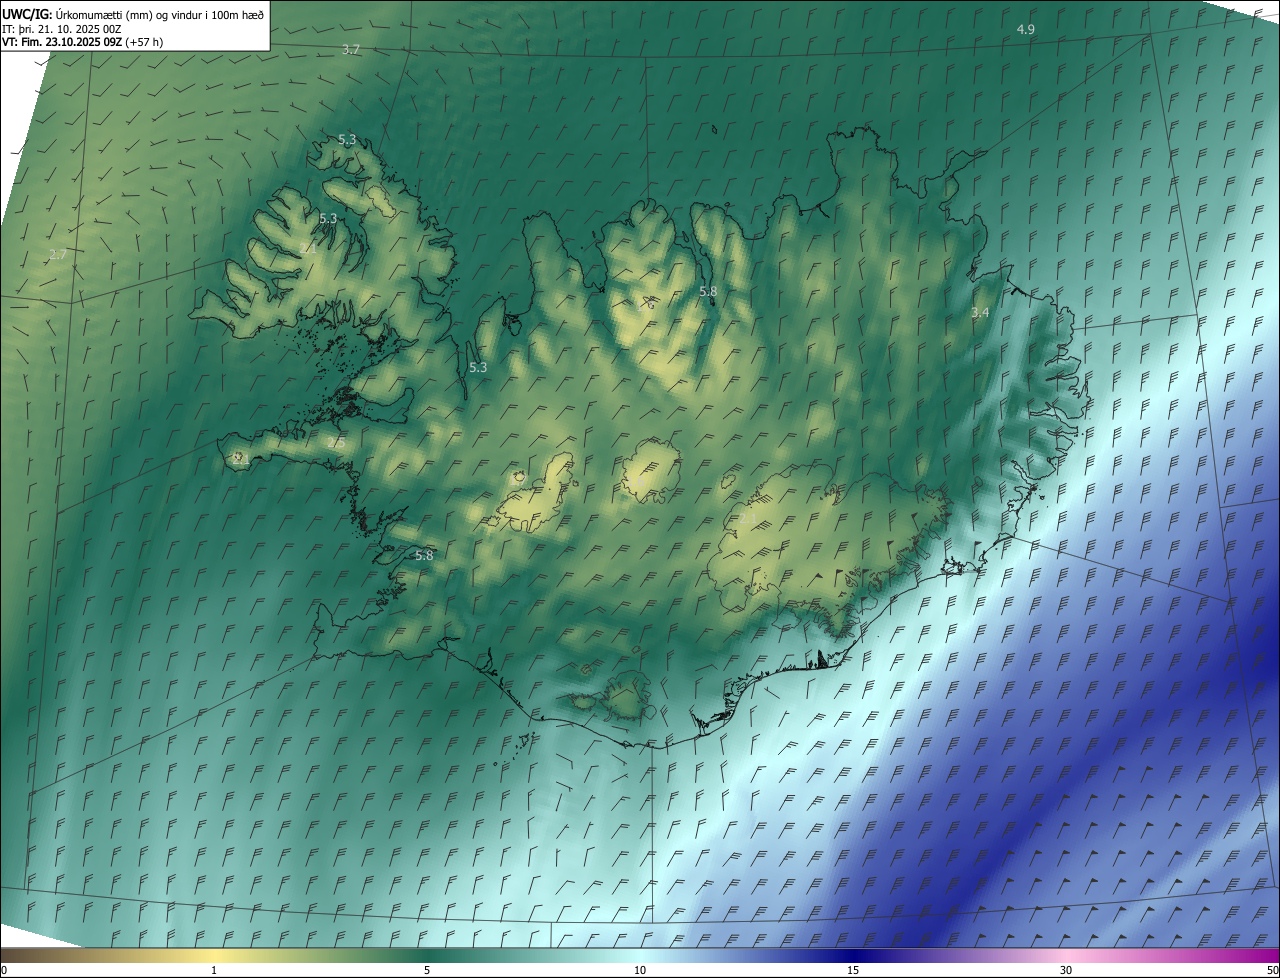1280x978 pixels.
Task: Click the small Grímsey island off north coast
Action: pyautogui.click(x=716, y=128)
